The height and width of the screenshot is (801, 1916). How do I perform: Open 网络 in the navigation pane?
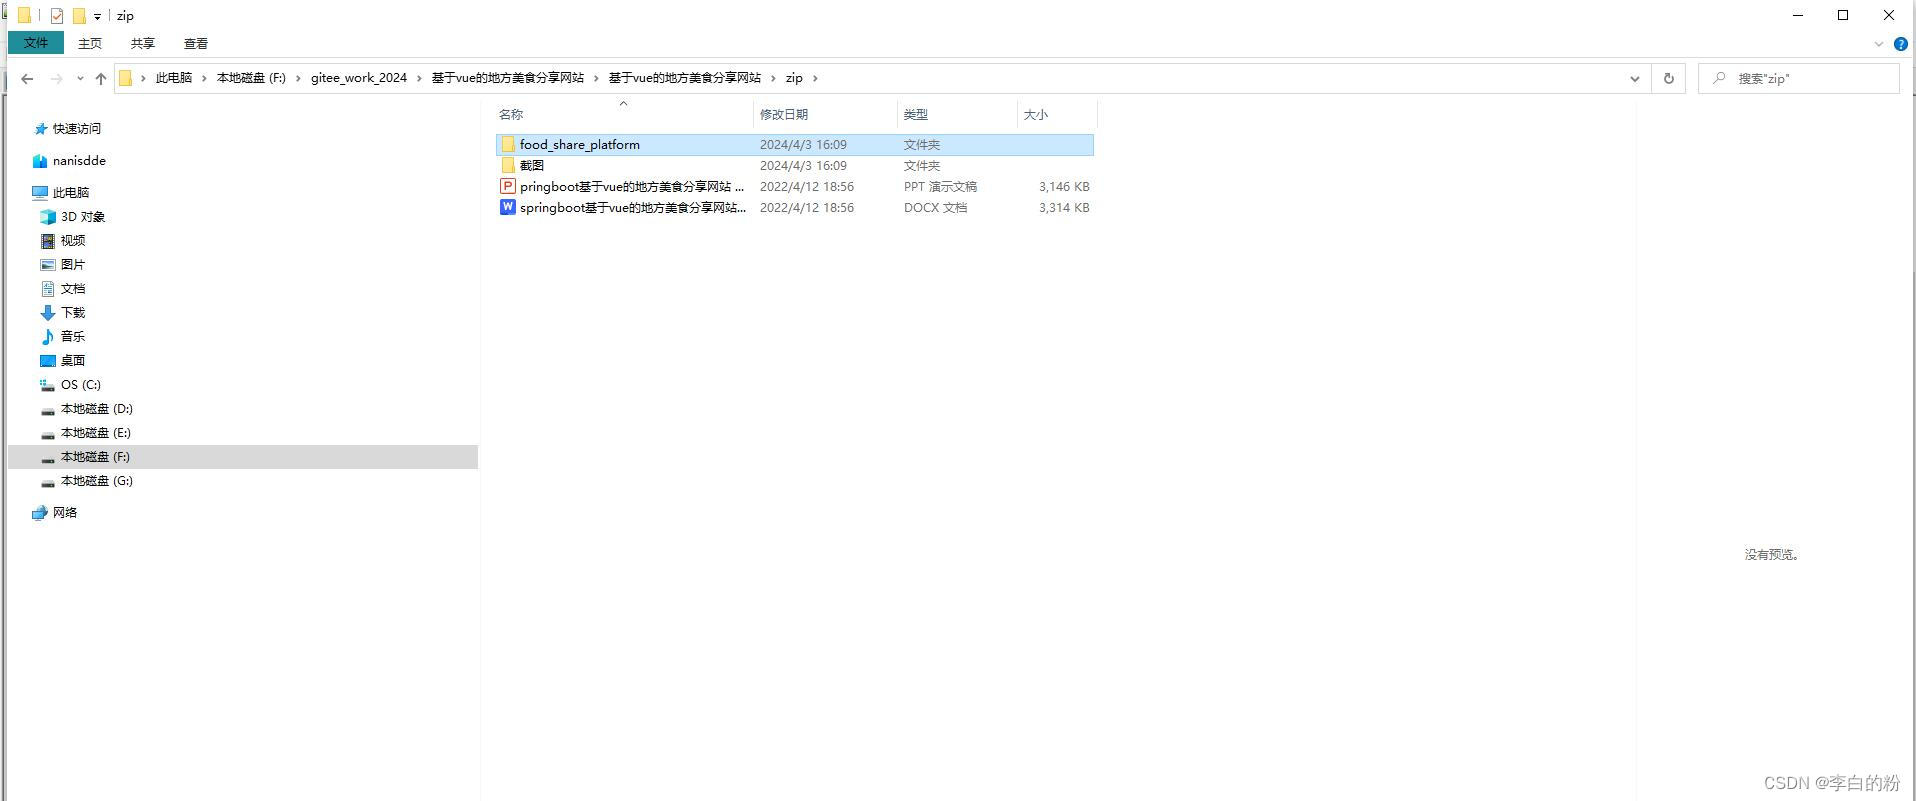[65, 513]
